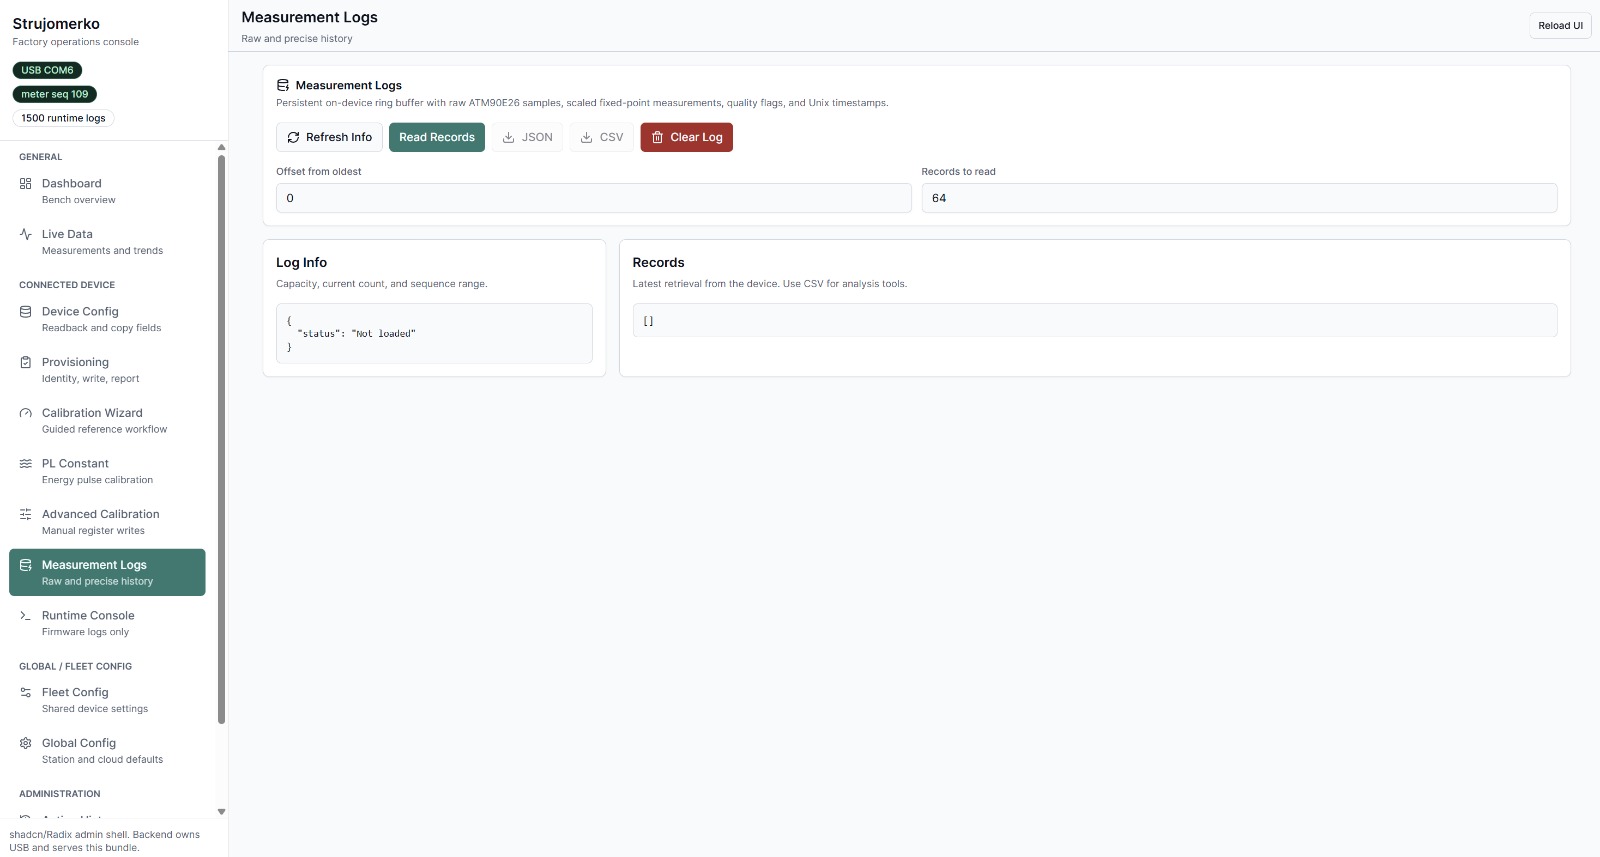1600x857 pixels.
Task: Click the Read Records button
Action: (x=437, y=138)
